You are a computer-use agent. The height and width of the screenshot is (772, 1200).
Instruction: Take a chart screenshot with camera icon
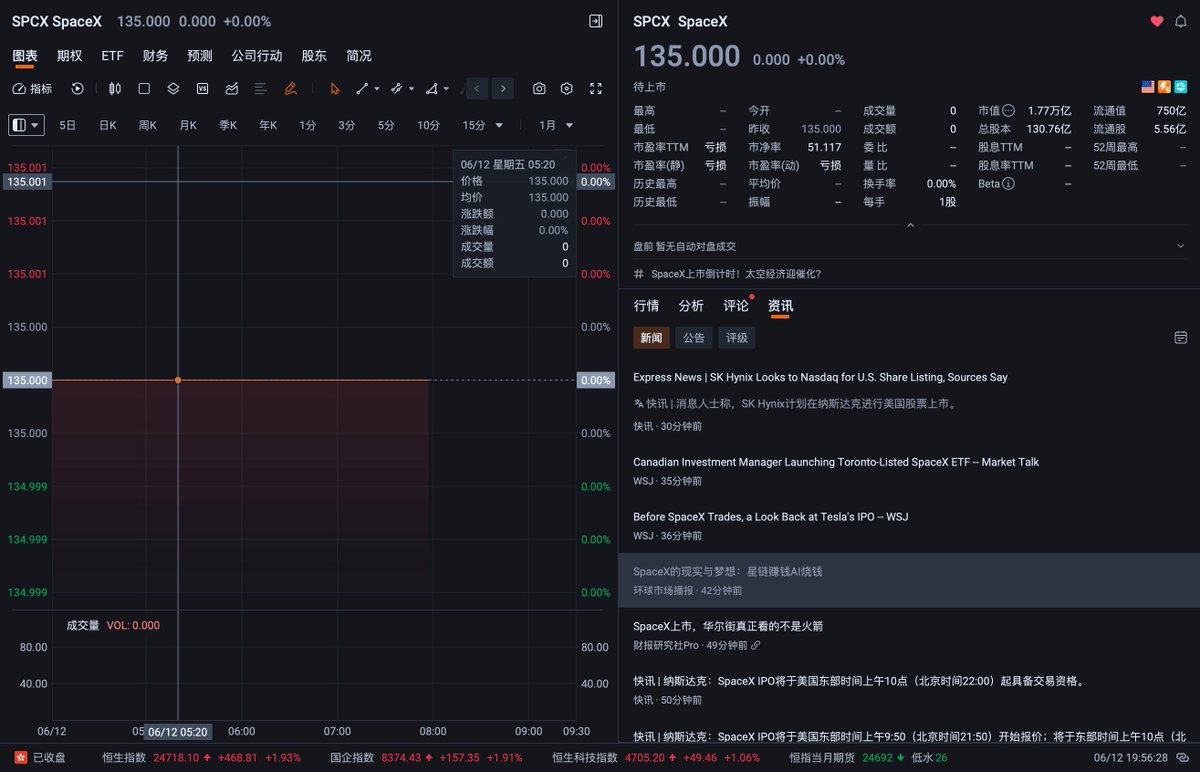coord(539,89)
